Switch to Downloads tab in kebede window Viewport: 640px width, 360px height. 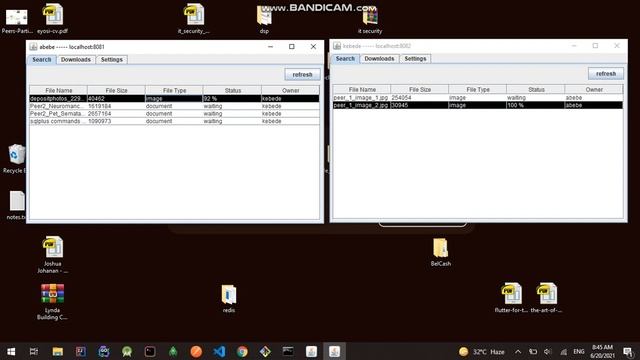pyautogui.click(x=379, y=59)
